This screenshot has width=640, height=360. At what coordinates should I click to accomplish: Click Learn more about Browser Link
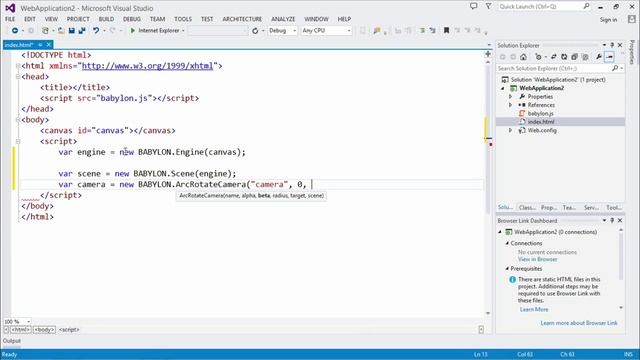(579, 323)
